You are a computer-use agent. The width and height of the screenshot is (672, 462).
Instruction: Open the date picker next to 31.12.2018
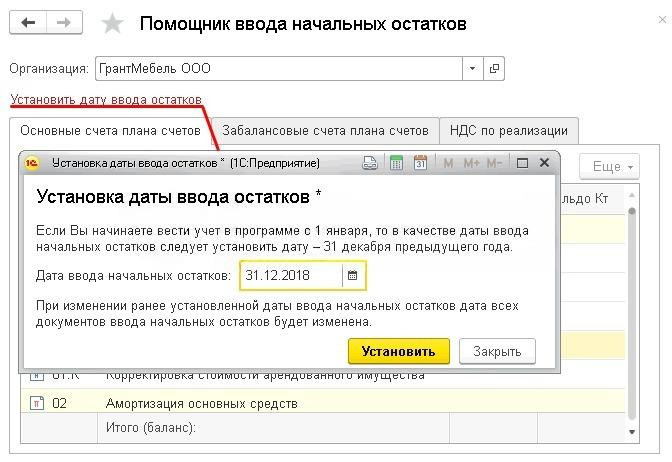[353, 275]
